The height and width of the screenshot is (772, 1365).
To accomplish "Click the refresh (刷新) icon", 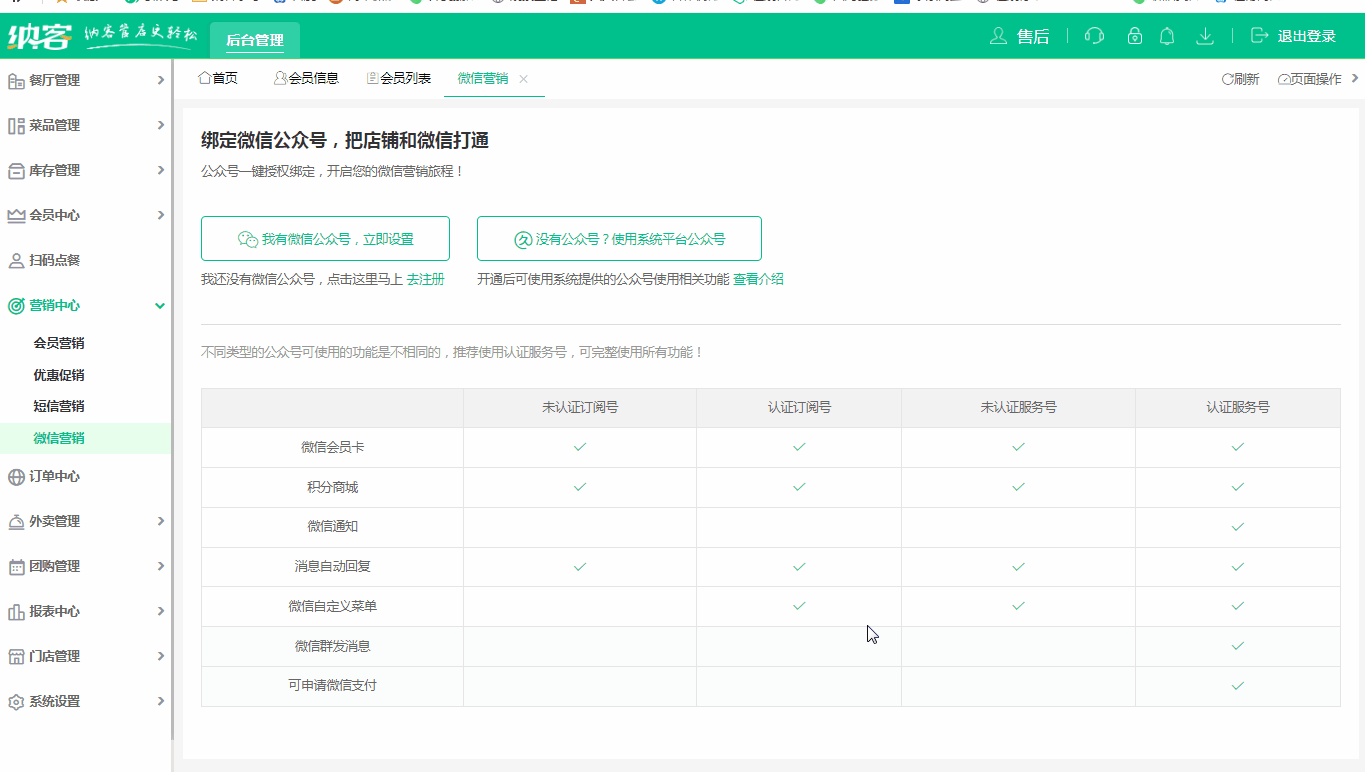I will click(1240, 78).
